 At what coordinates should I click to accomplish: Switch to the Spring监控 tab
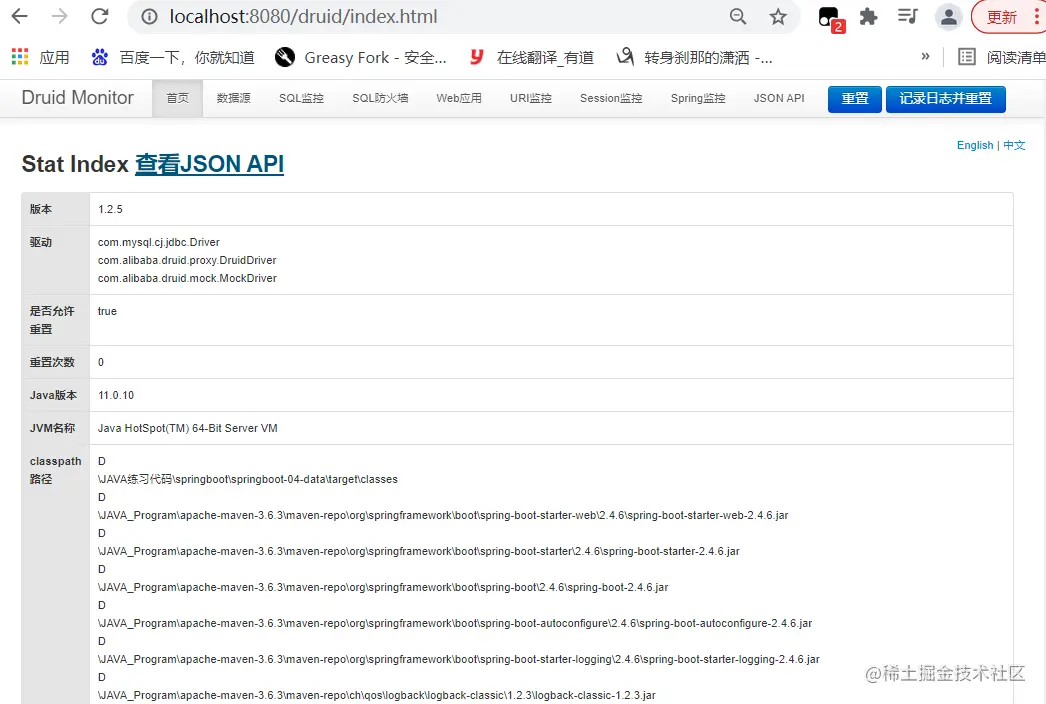(698, 98)
